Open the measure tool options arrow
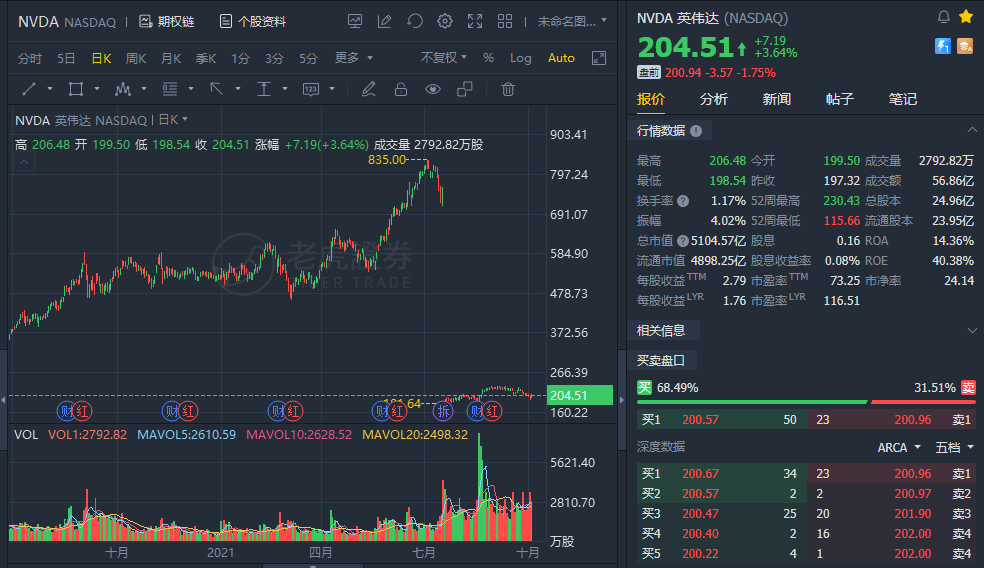The width and height of the screenshot is (984, 568). pos(285,89)
